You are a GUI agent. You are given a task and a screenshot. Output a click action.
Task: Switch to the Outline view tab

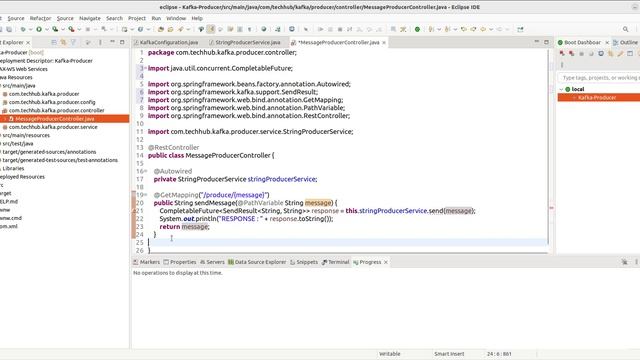point(626,42)
